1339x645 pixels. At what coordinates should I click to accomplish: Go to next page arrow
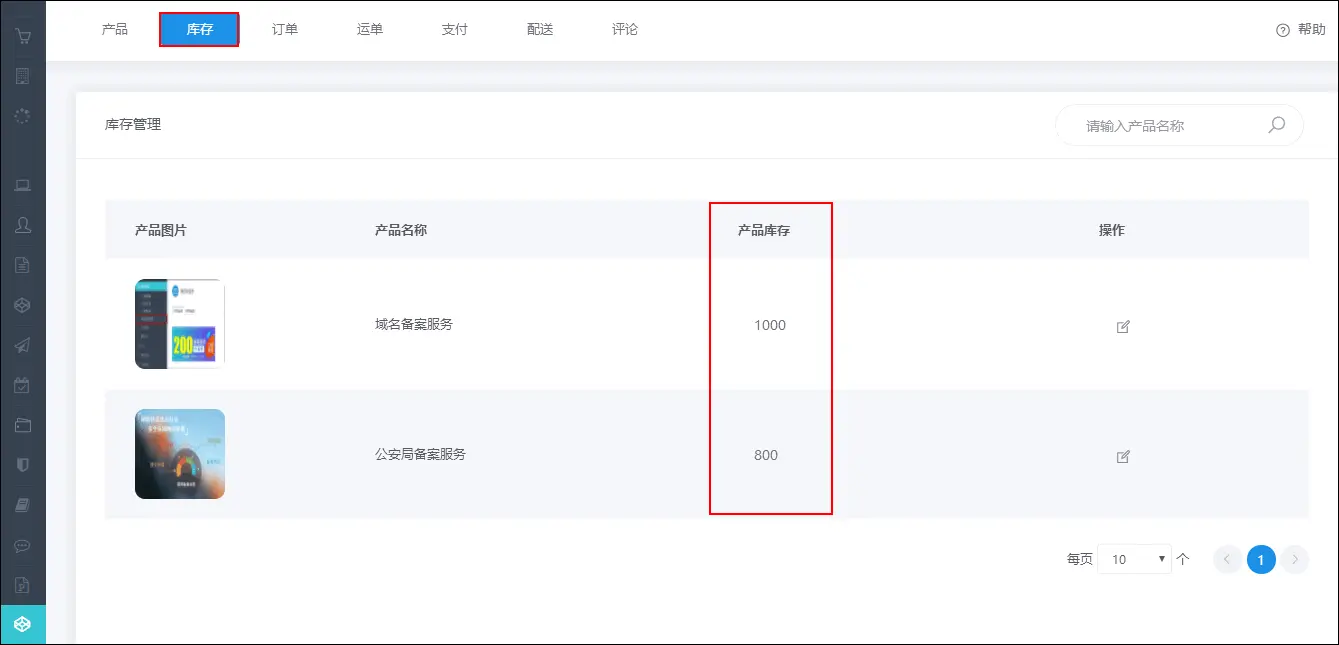[1295, 559]
